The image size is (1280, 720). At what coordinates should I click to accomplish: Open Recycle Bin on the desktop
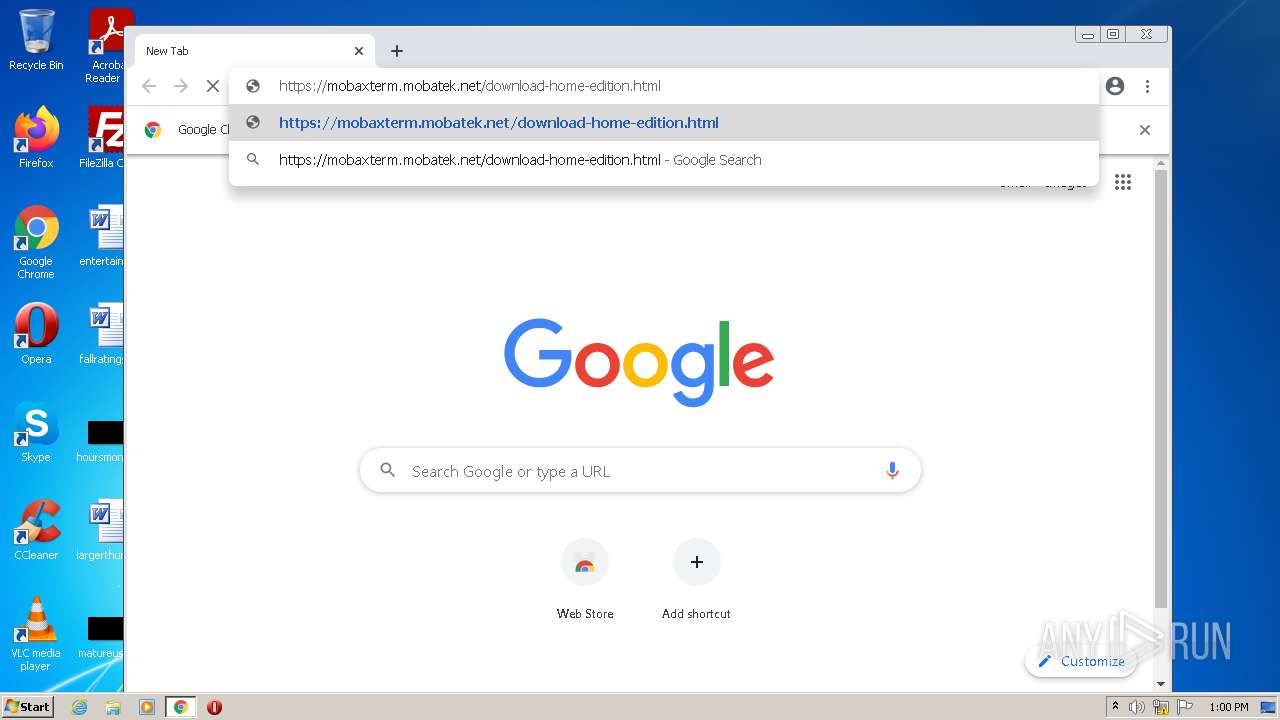pos(36,40)
